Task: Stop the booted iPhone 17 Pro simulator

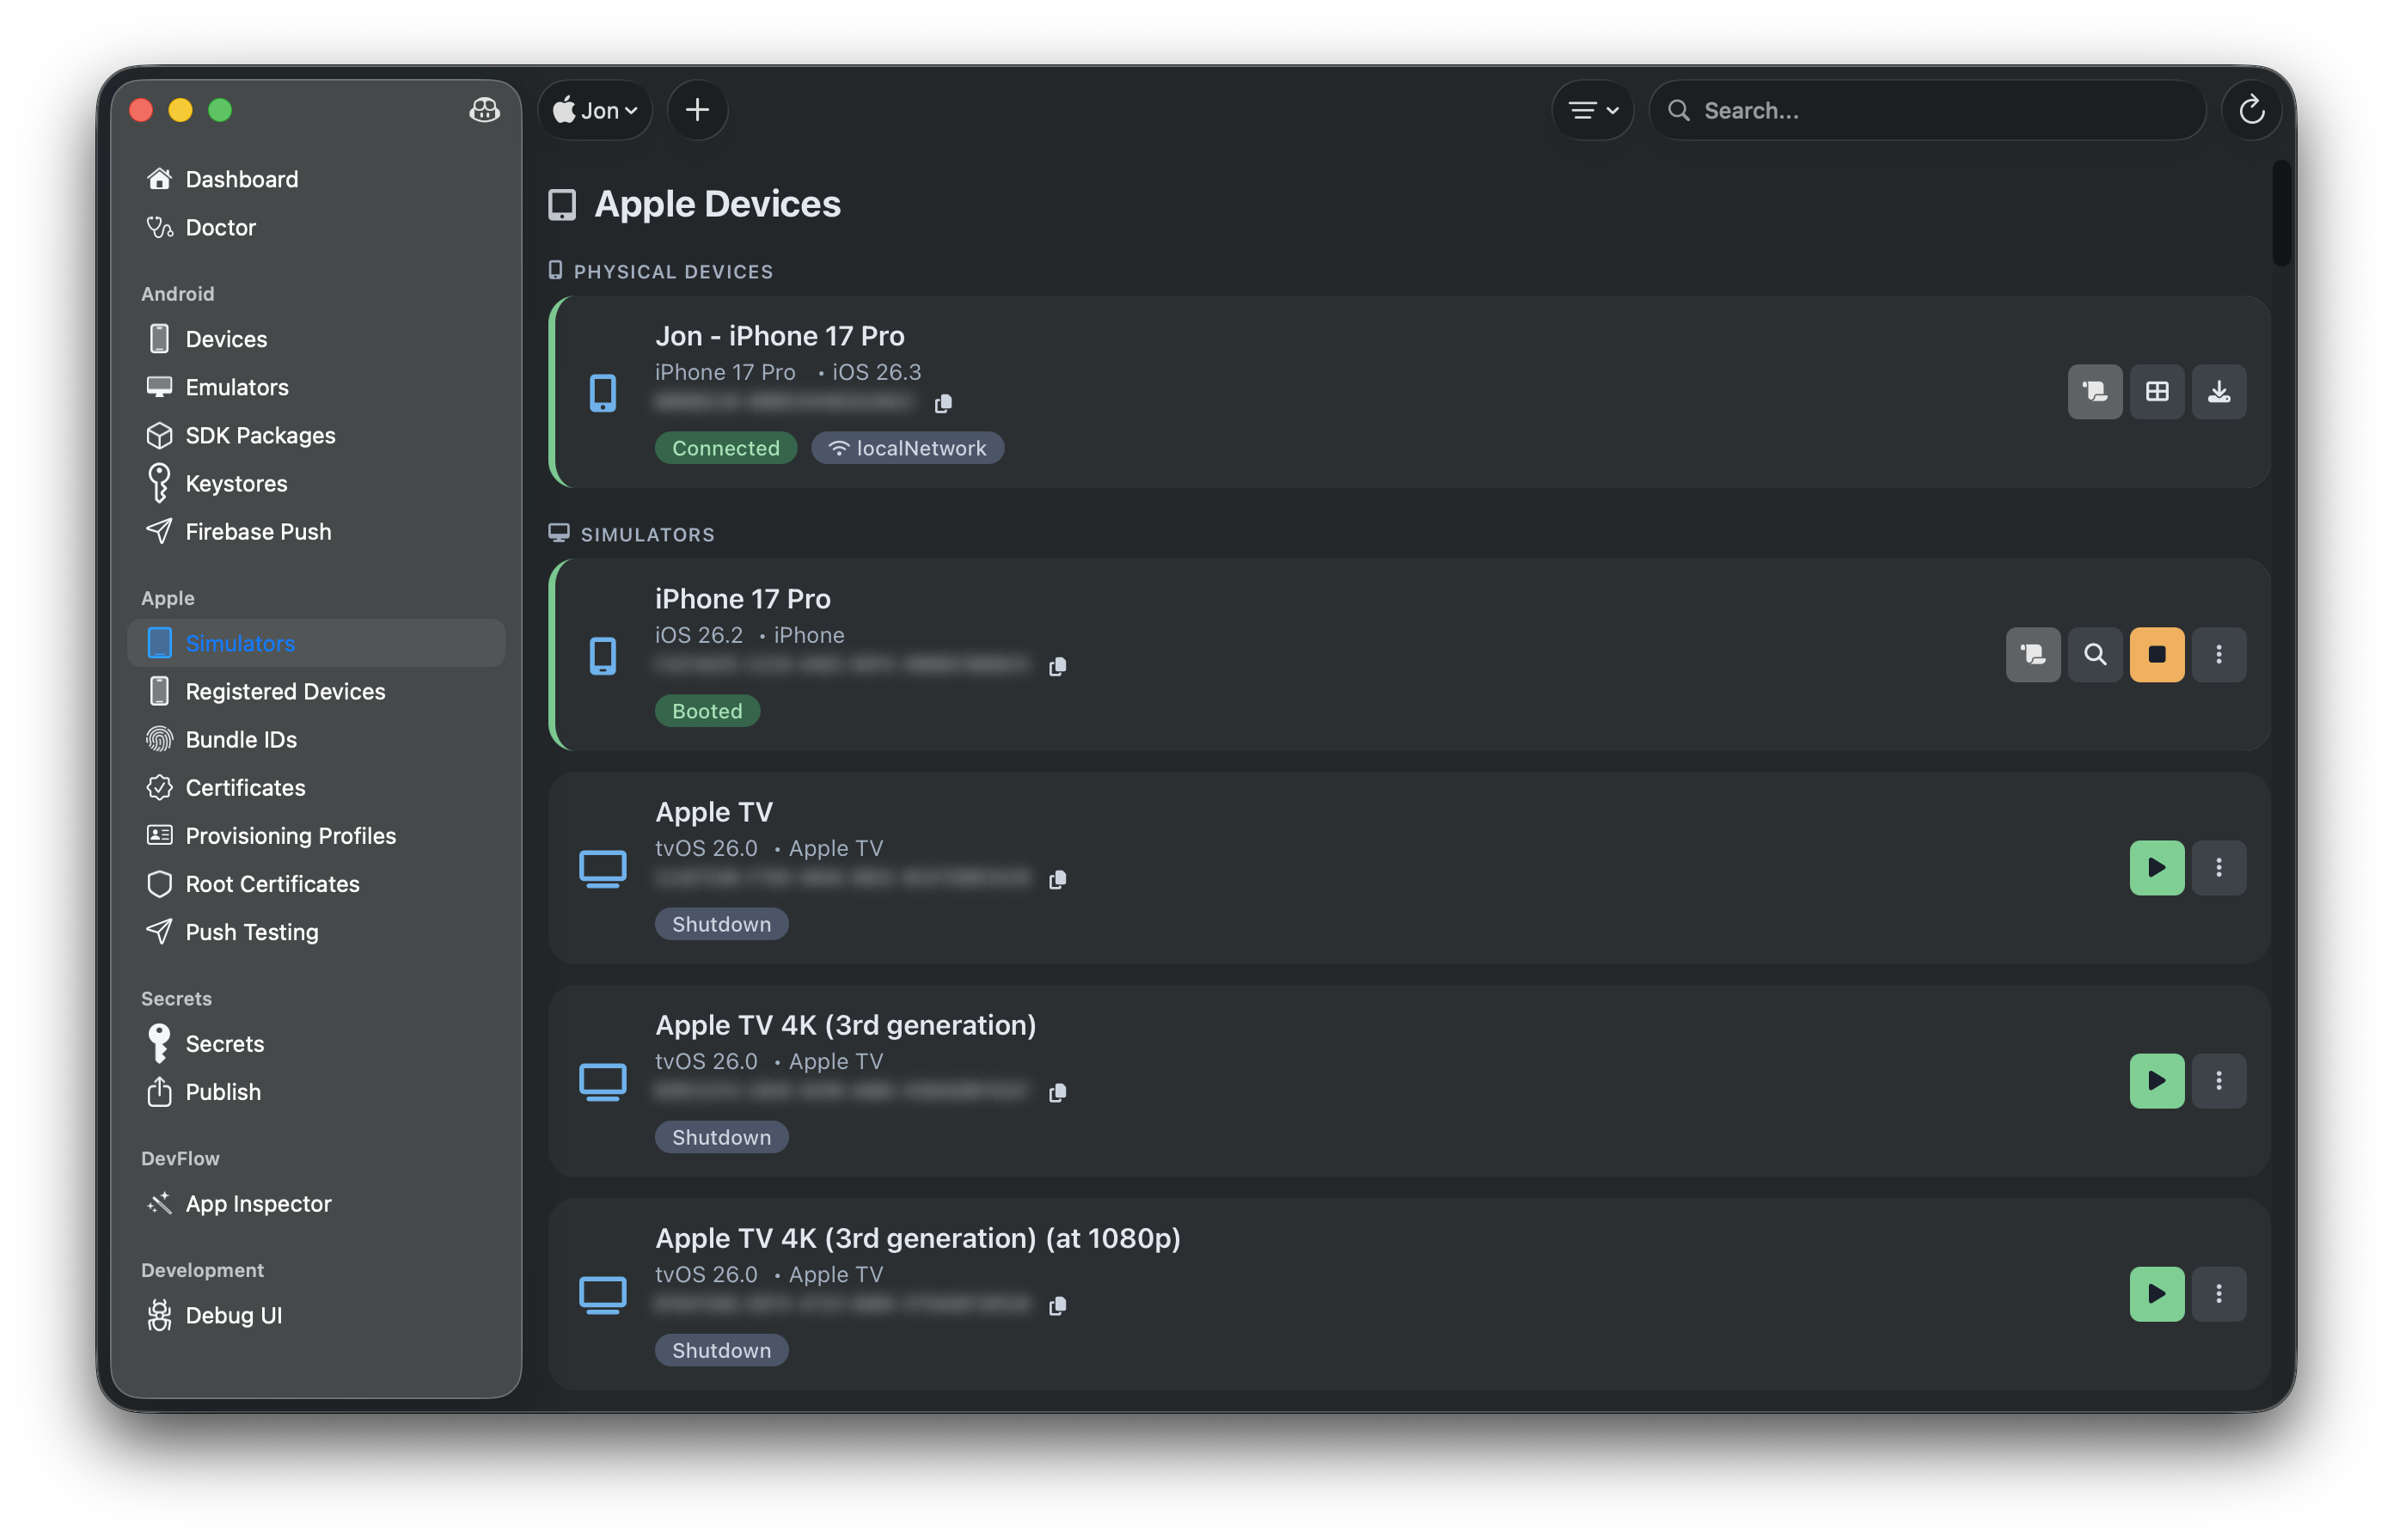Action: click(2157, 654)
